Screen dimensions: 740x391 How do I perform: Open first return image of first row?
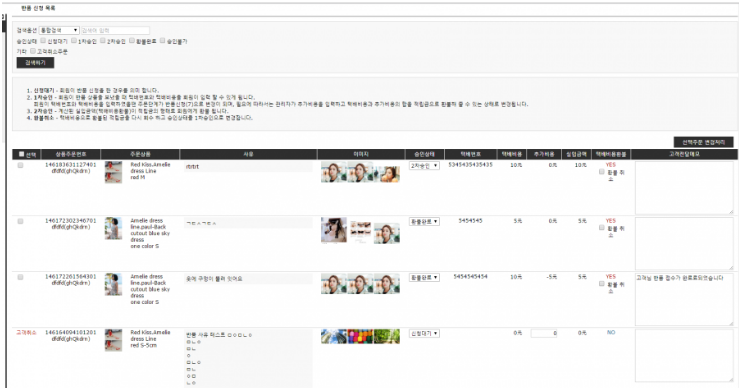coord(334,172)
